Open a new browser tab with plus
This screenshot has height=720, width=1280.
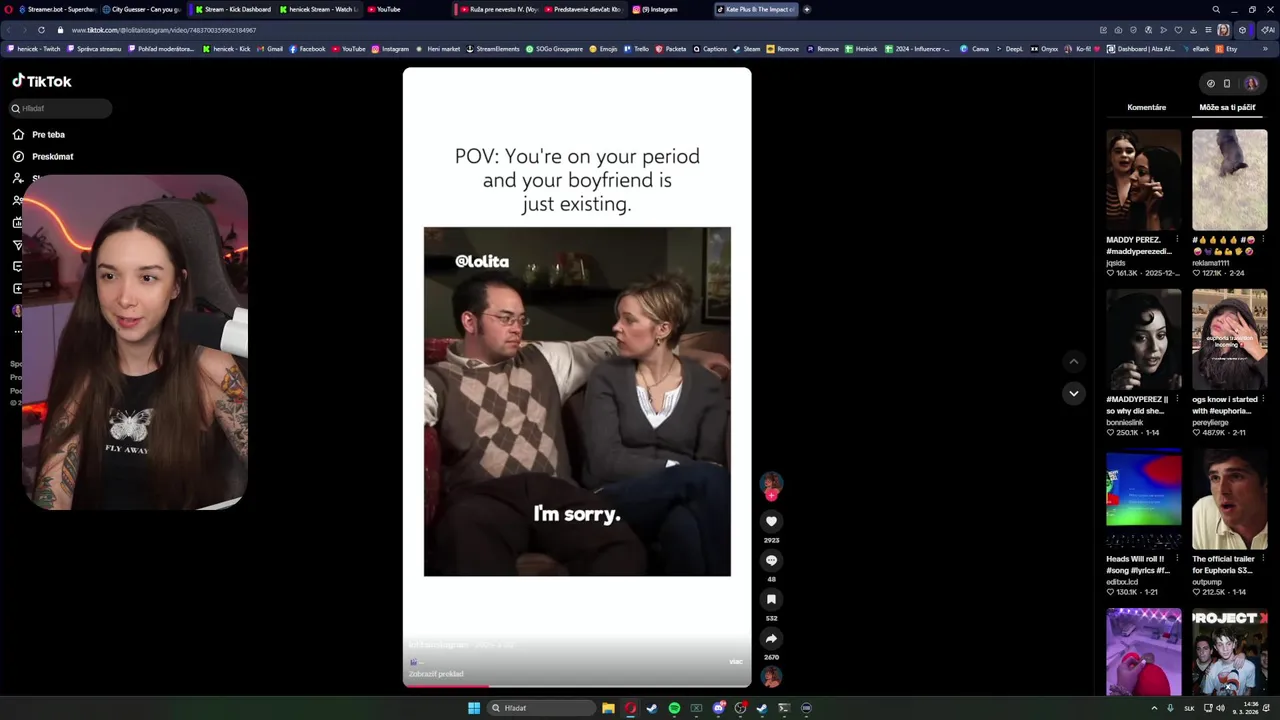click(807, 9)
